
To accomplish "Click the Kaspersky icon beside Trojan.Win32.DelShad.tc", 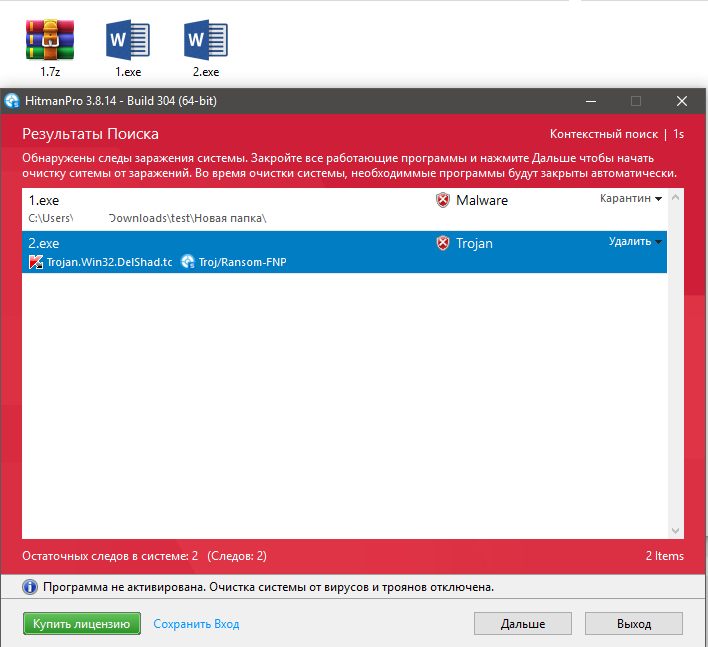I will (36, 262).
